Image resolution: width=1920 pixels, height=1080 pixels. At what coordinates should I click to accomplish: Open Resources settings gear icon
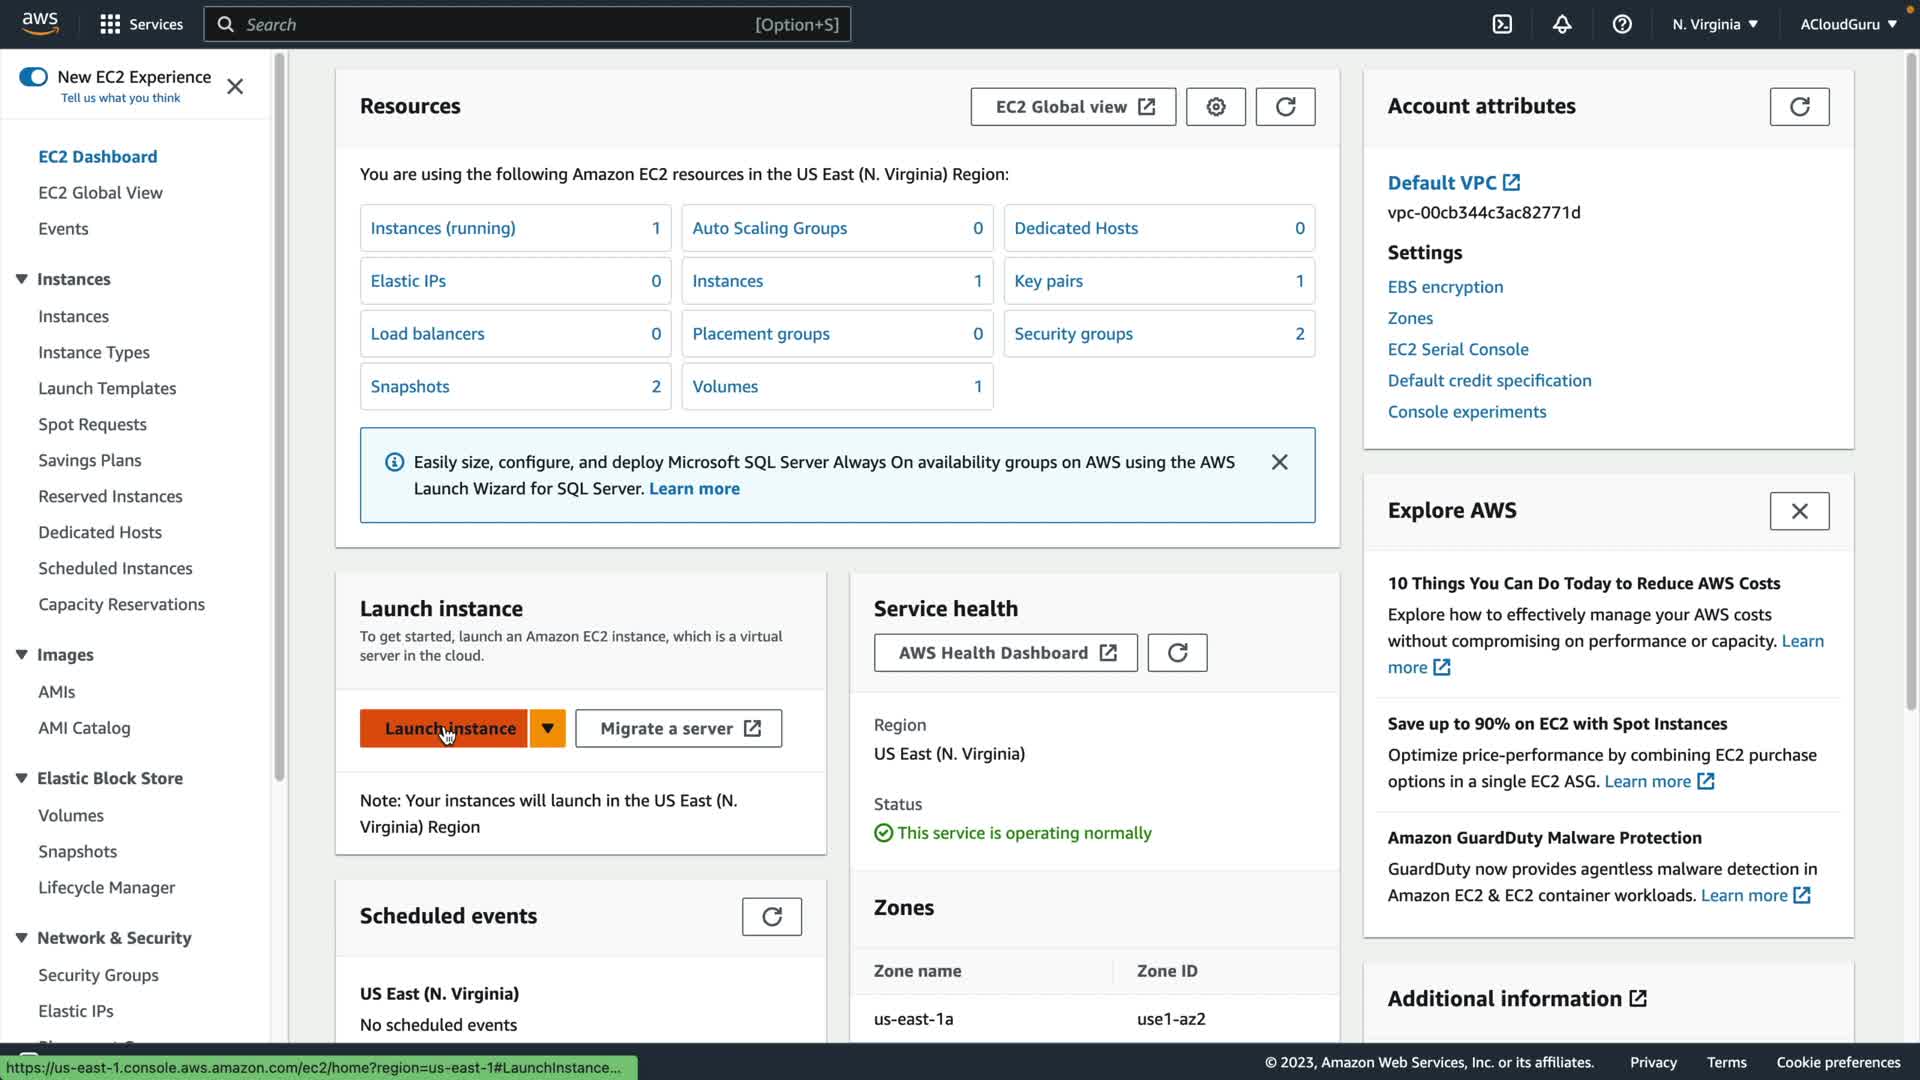coord(1215,107)
